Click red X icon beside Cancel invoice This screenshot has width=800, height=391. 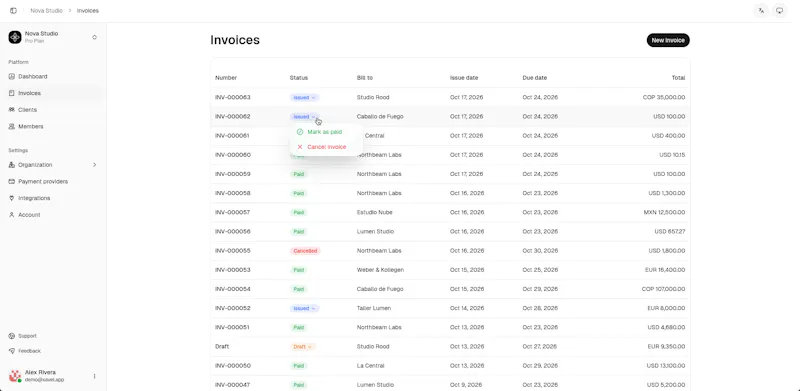300,147
